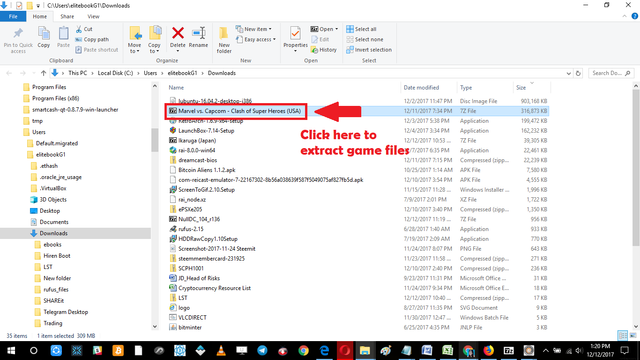This screenshot has width=640, height=360.
Task: Click the Edit button in Open group
Action: point(320,39)
